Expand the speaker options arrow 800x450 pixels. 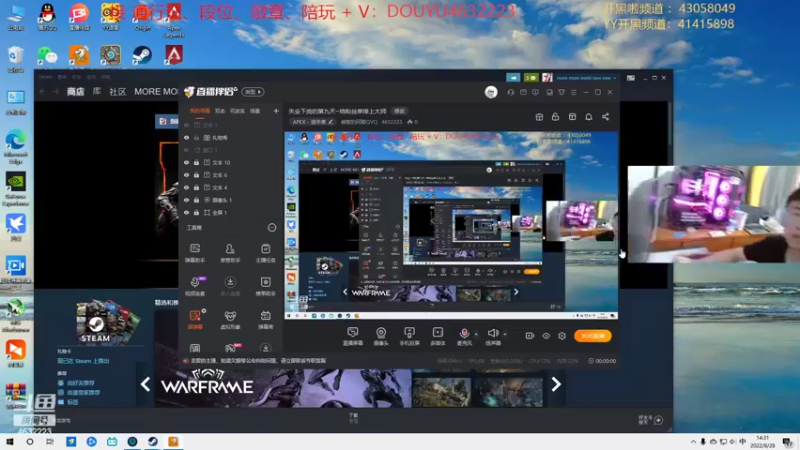click(505, 334)
